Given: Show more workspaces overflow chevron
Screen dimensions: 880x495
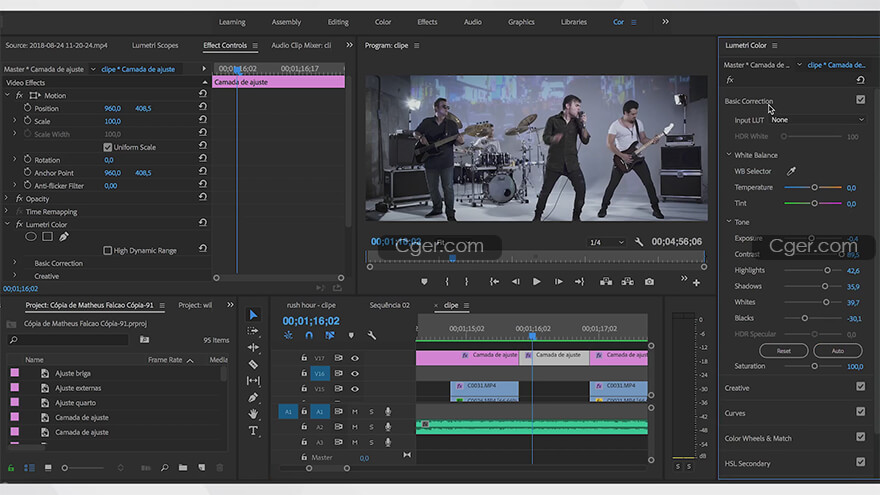Looking at the screenshot, I should [665, 22].
